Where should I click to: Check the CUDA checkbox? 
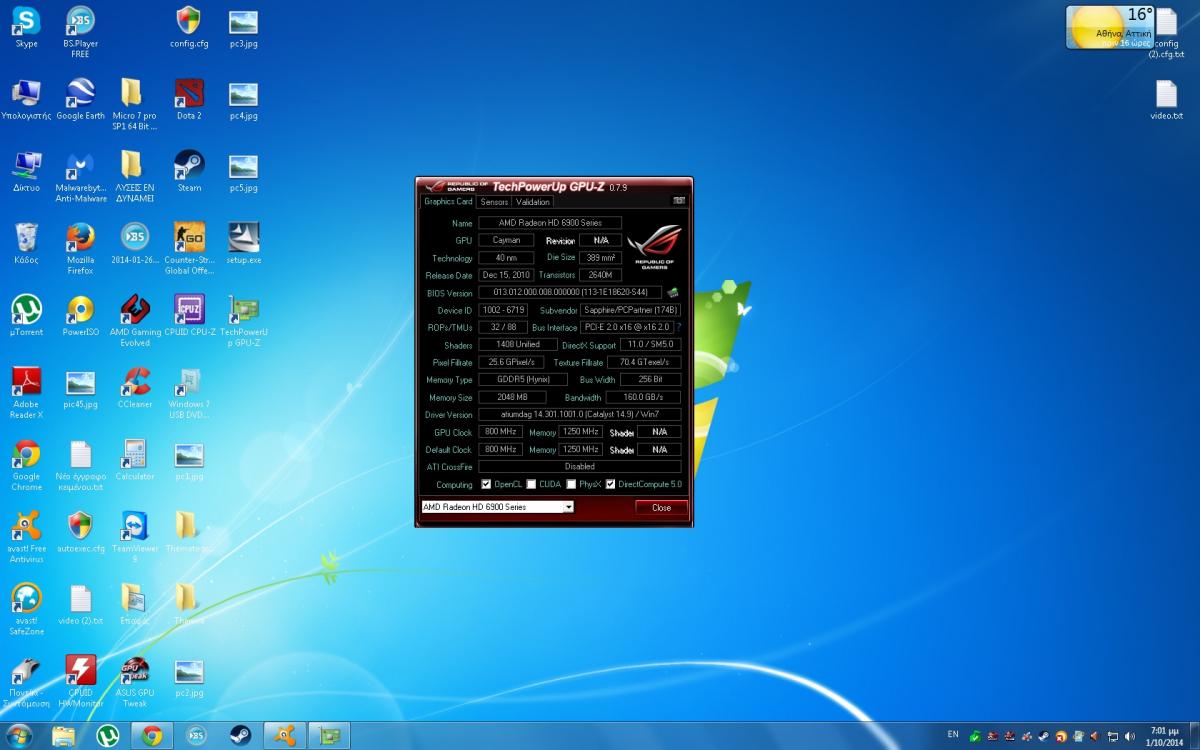coord(531,484)
